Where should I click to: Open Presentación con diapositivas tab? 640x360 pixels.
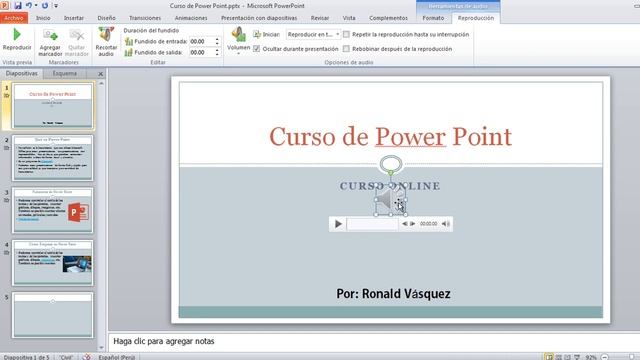click(x=259, y=18)
